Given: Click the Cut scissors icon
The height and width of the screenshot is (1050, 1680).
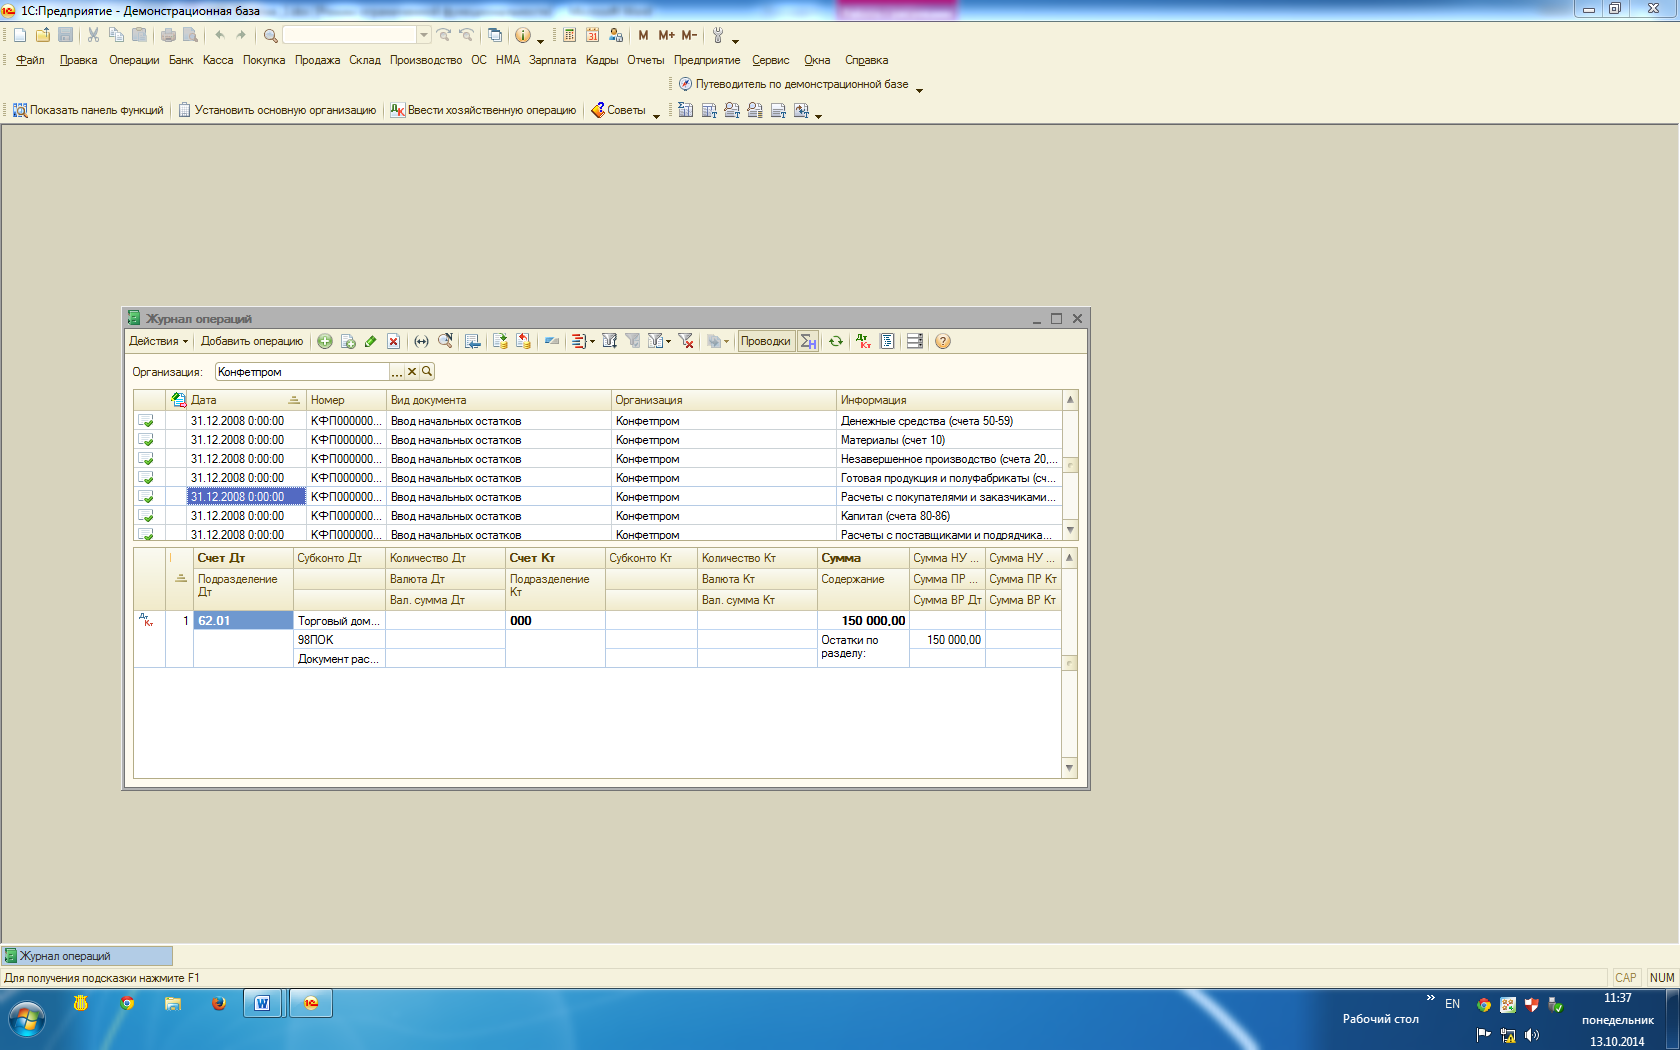Looking at the screenshot, I should tap(93, 35).
